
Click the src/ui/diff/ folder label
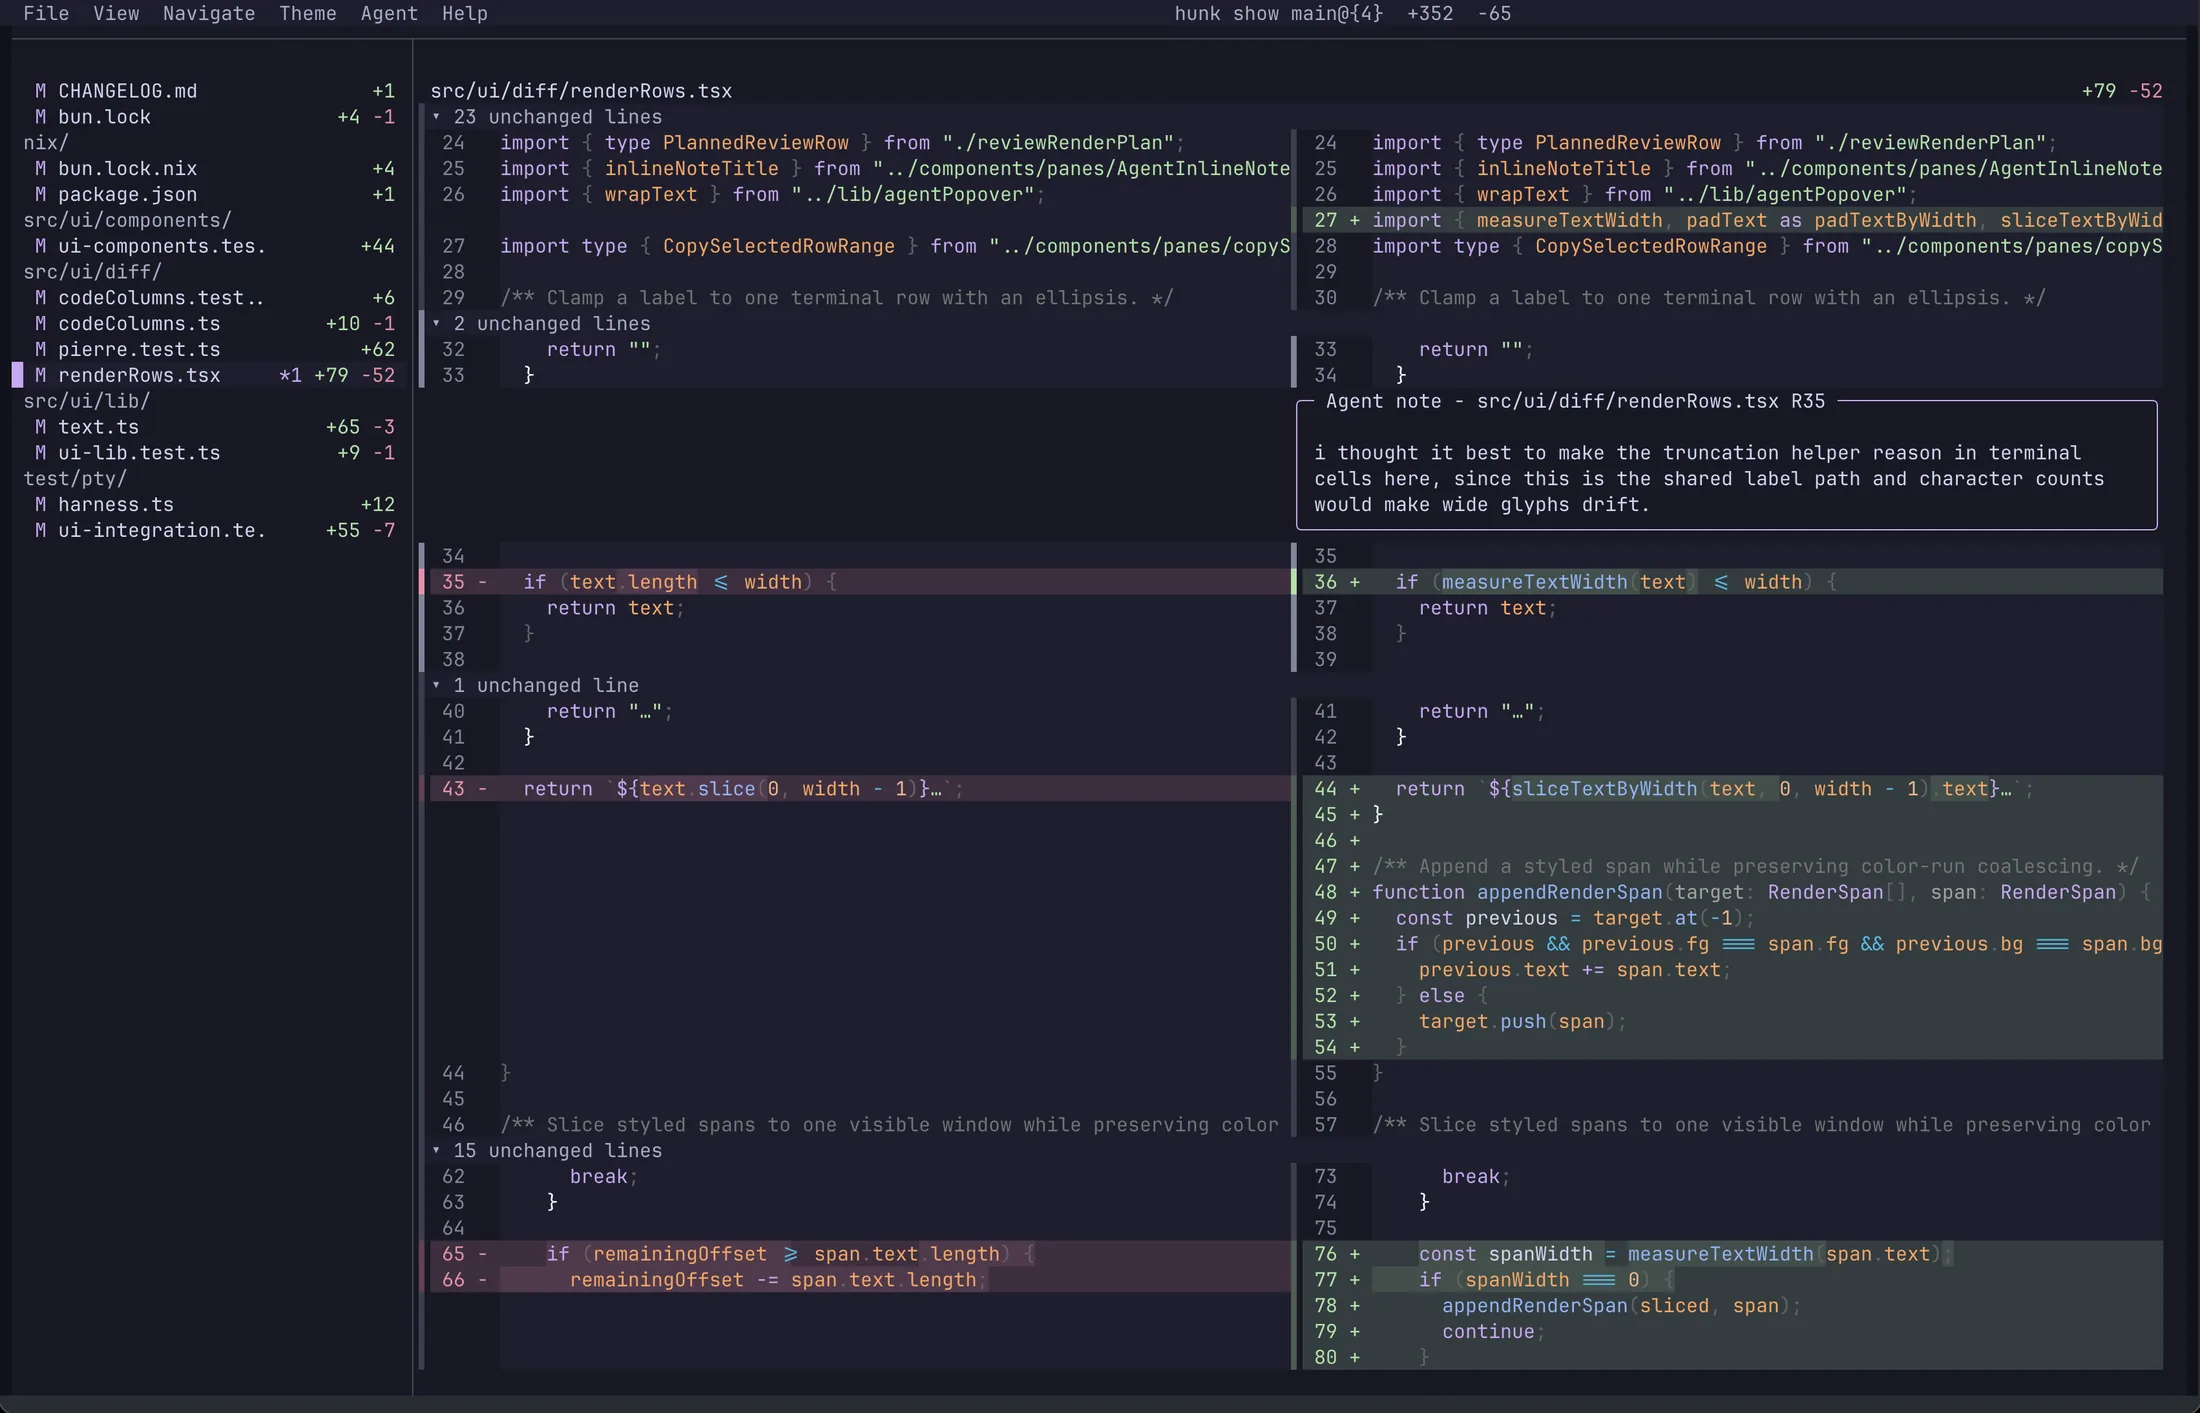[x=93, y=272]
